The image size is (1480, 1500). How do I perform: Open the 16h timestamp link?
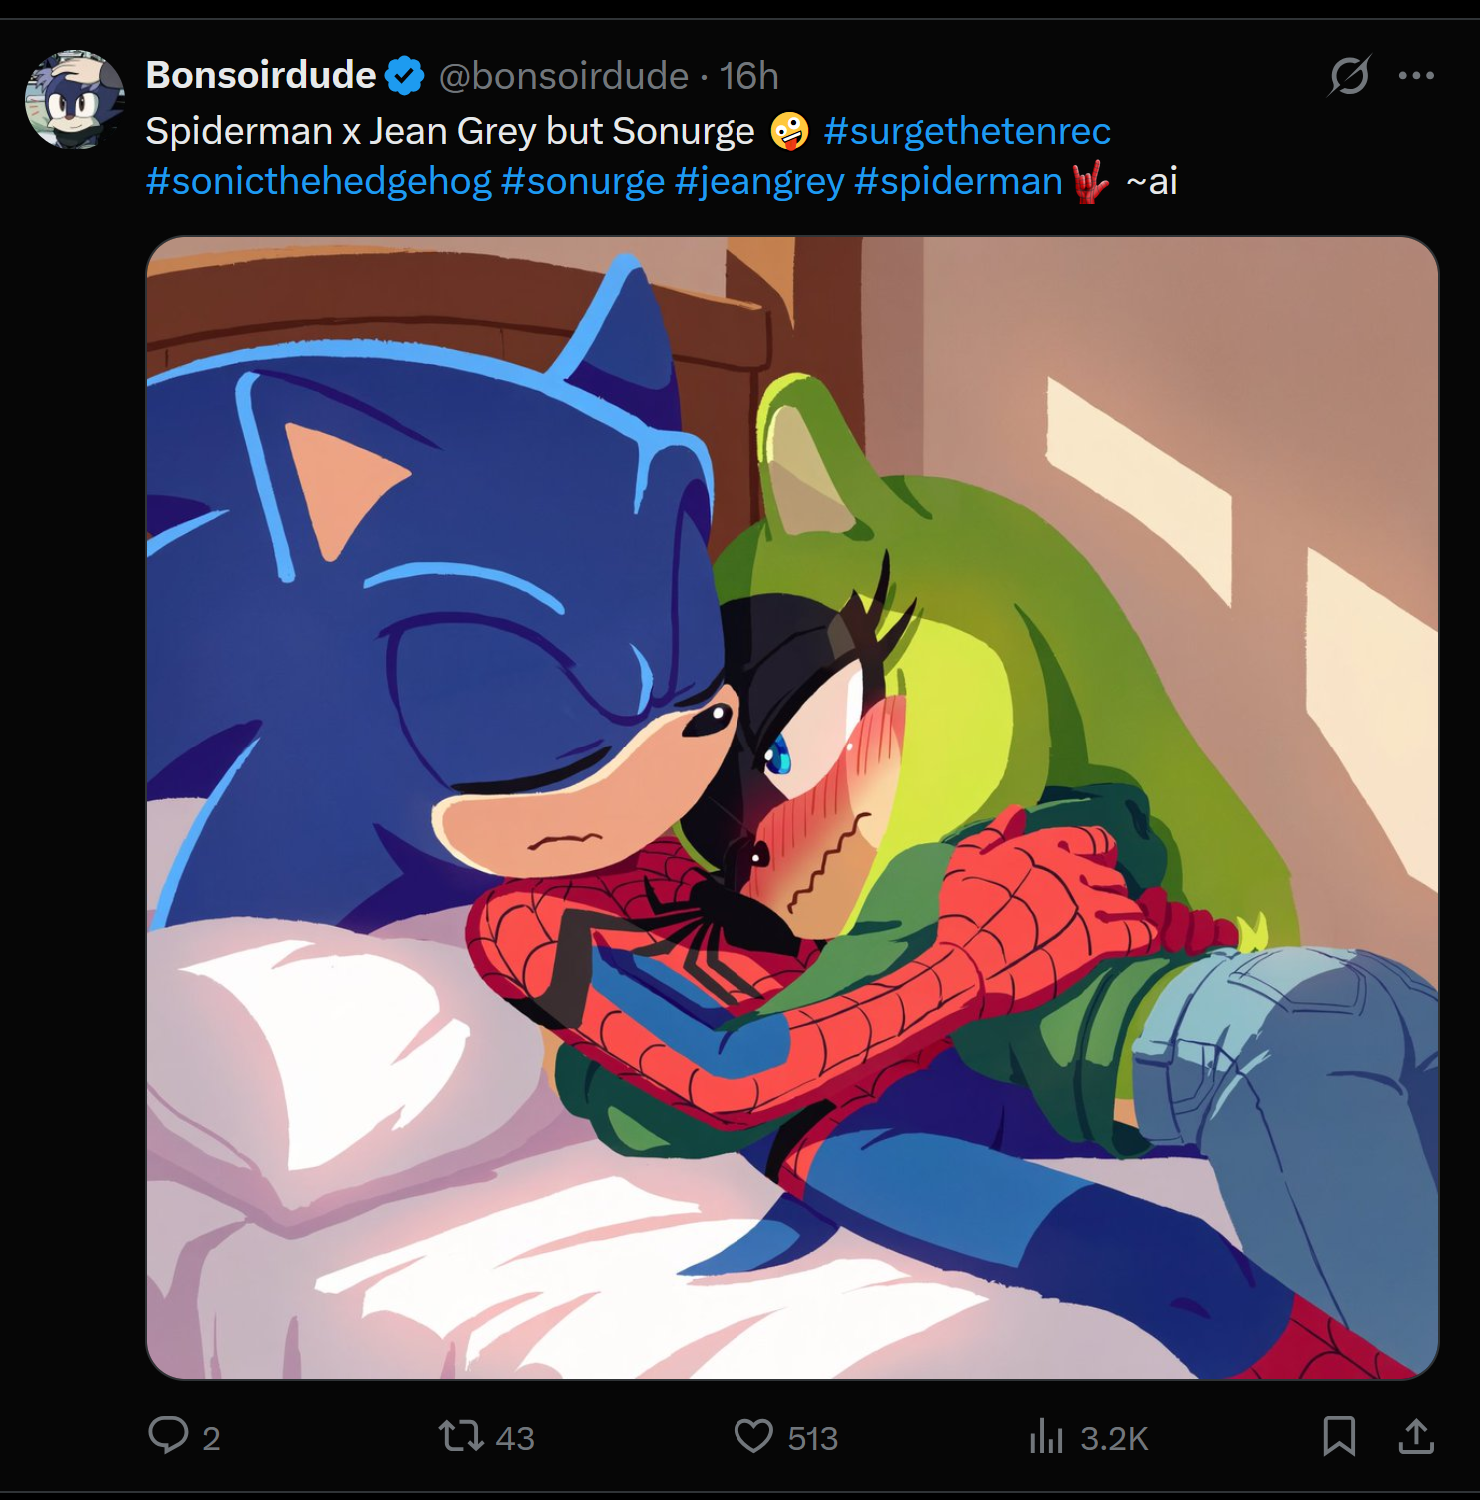749,76
